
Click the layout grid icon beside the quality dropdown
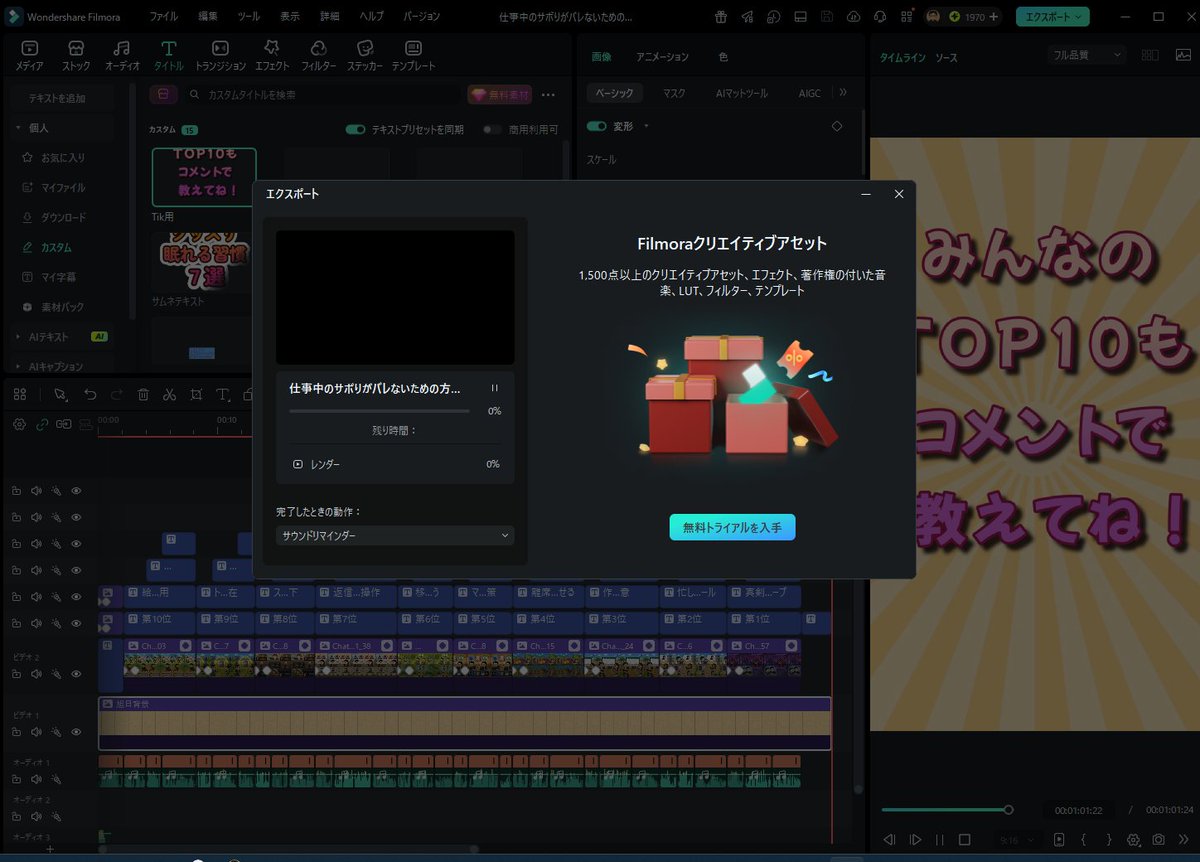tap(1150, 56)
